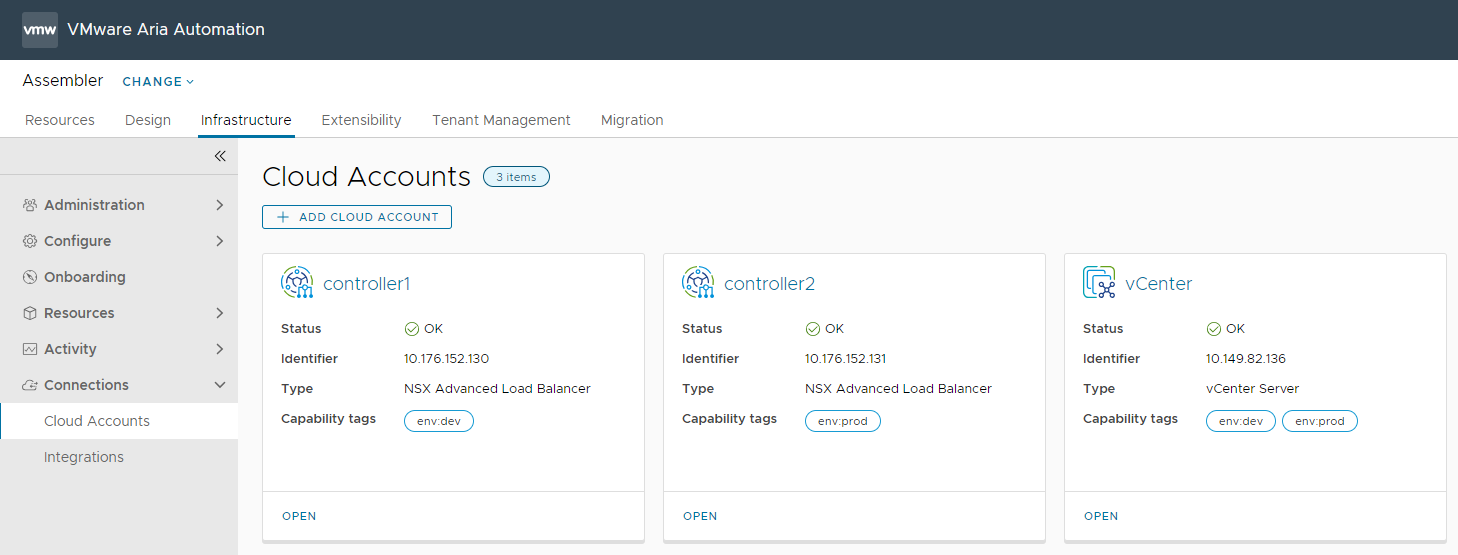Viewport: 1458px width, 555px height.
Task: Click the controller1 NSX load balancer icon
Action: click(297, 283)
